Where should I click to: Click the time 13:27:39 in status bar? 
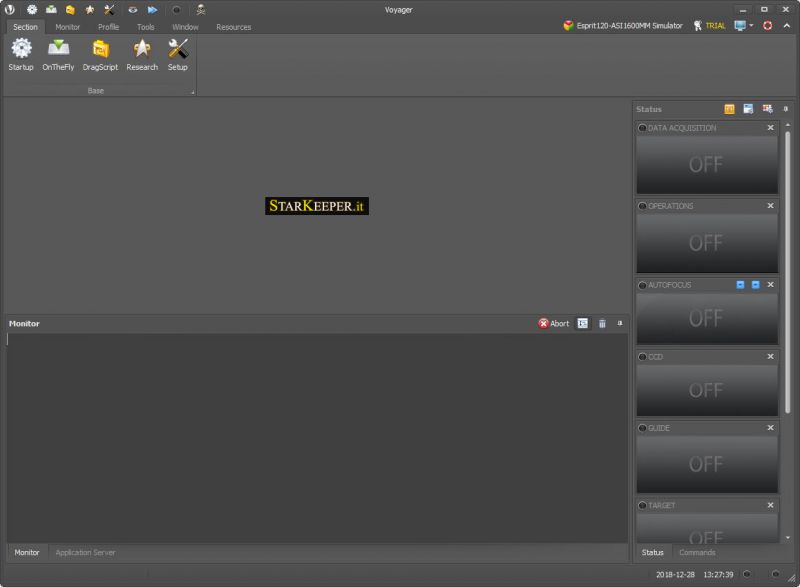pos(718,575)
